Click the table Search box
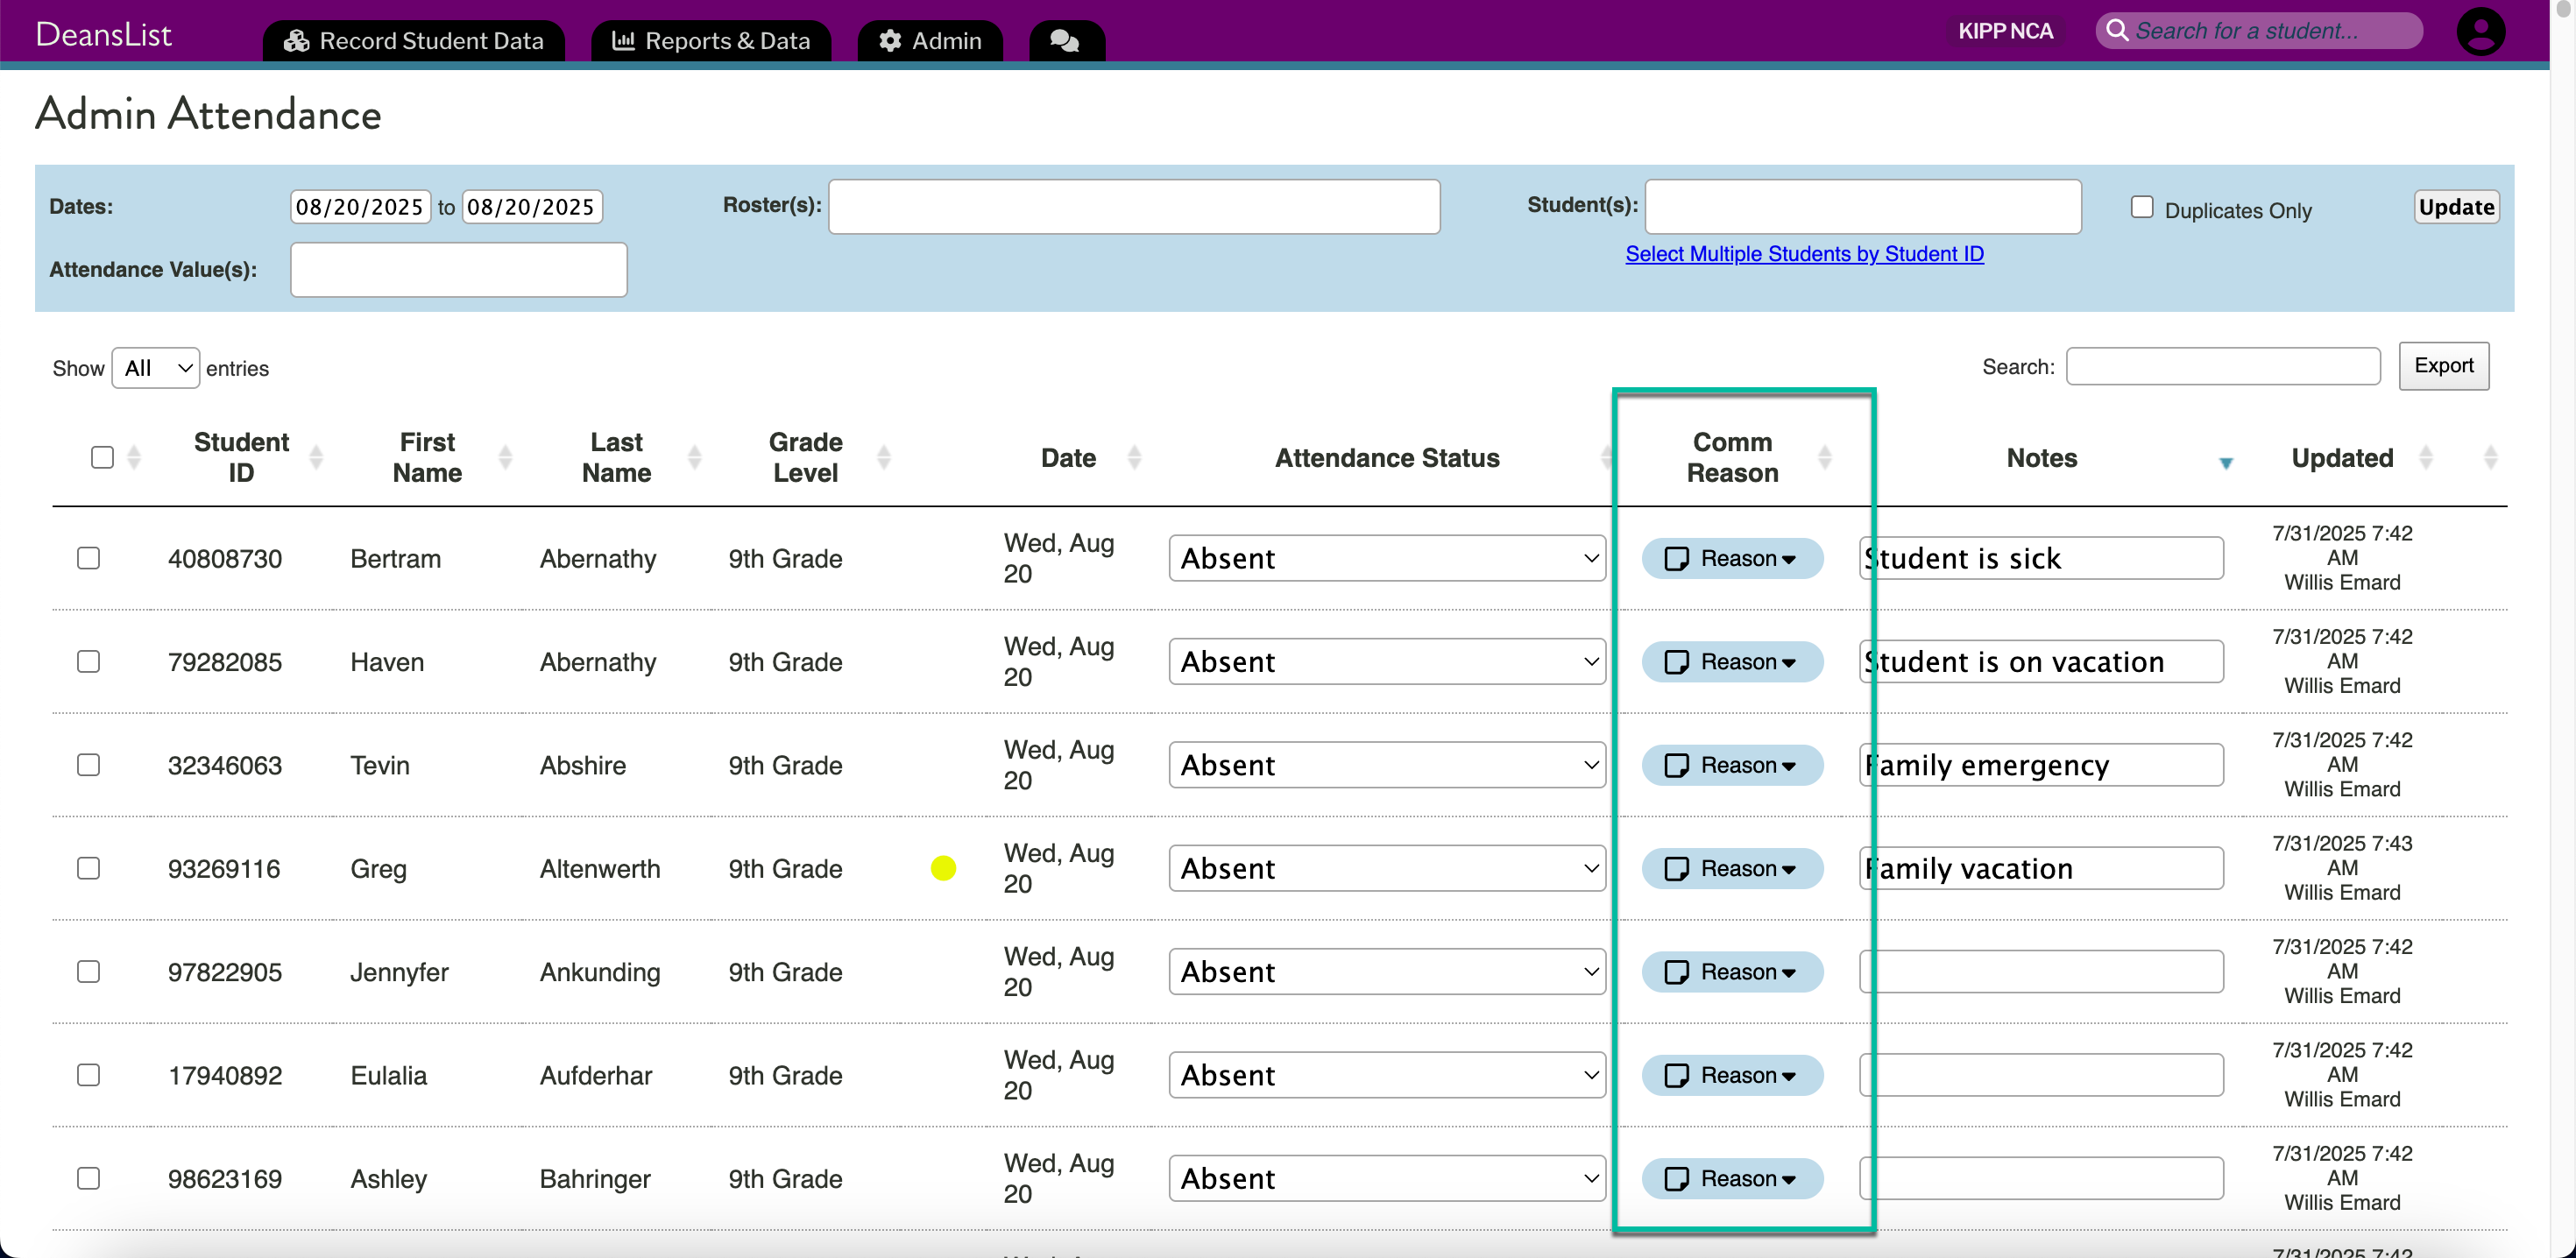The width and height of the screenshot is (2576, 1258). coord(2223,366)
